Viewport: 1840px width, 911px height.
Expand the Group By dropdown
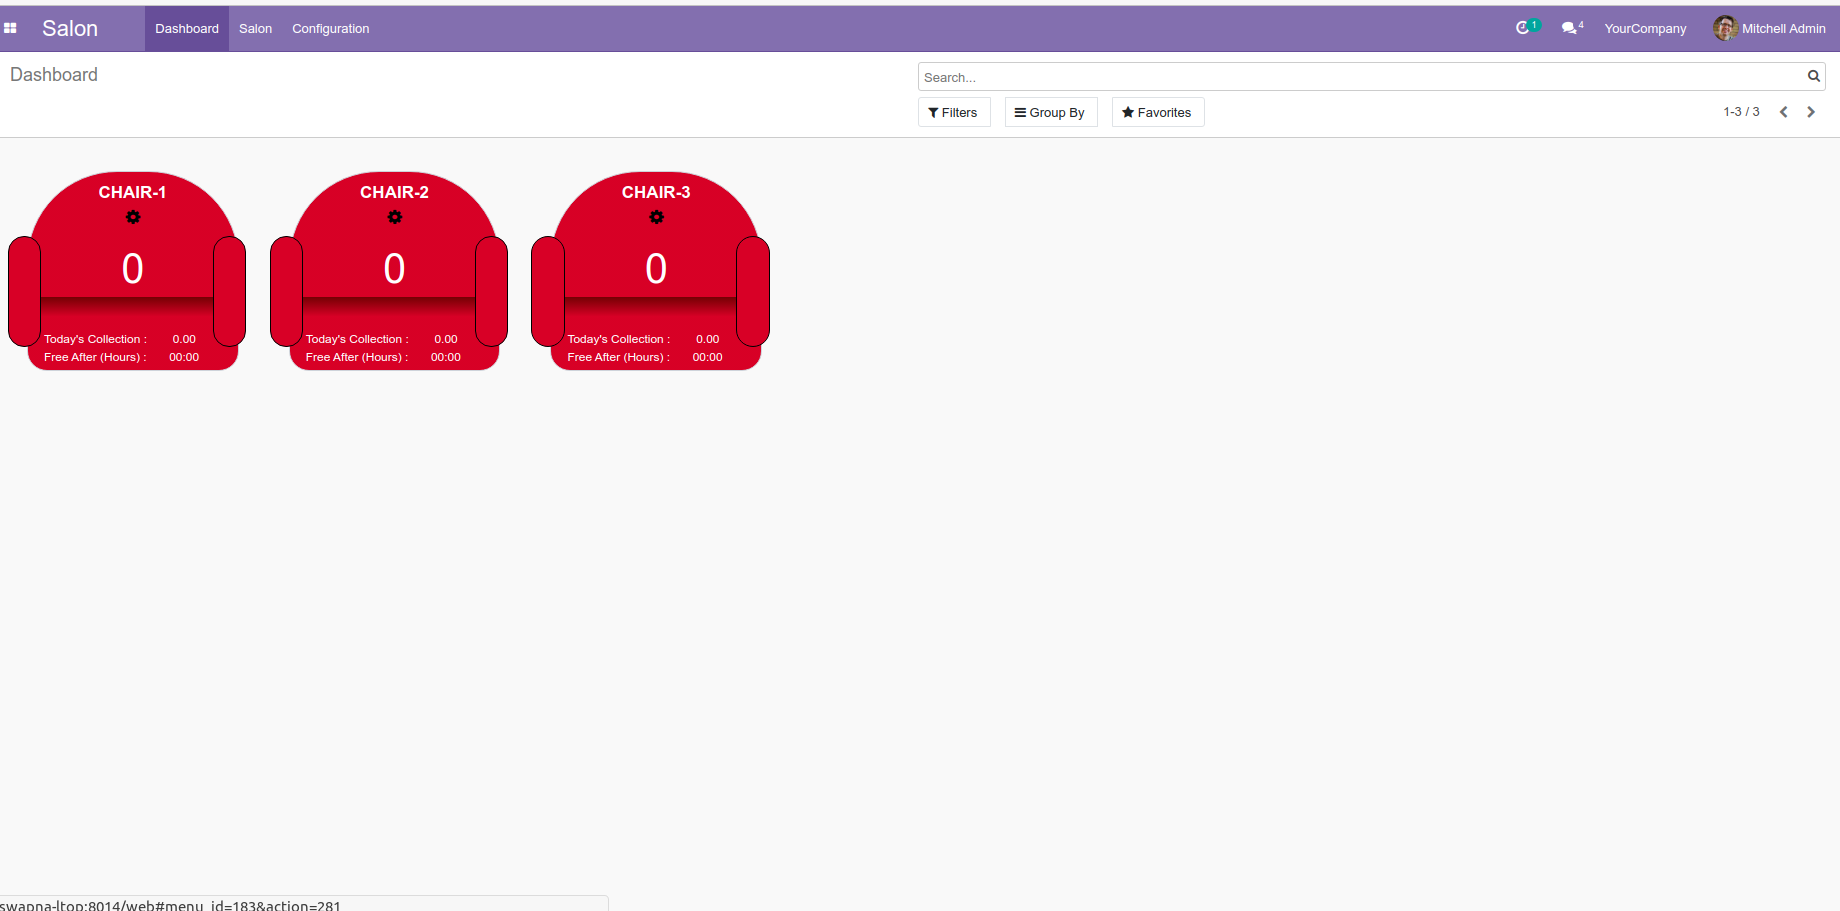[1051, 112]
